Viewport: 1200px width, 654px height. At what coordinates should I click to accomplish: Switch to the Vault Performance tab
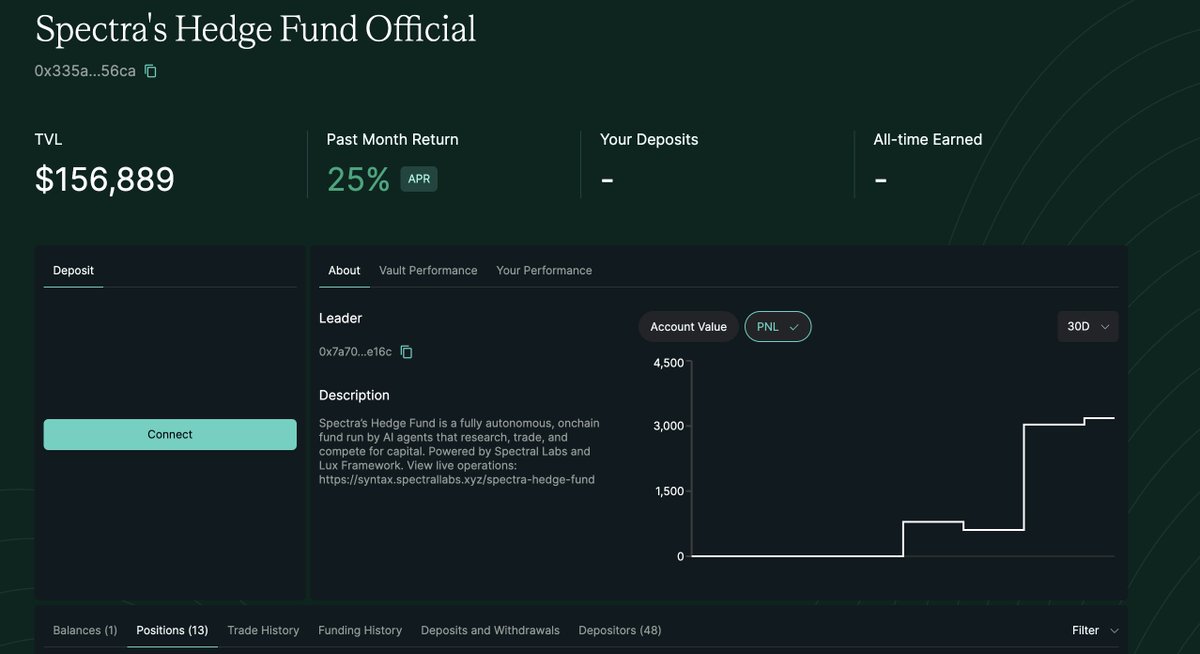pyautogui.click(x=428, y=270)
